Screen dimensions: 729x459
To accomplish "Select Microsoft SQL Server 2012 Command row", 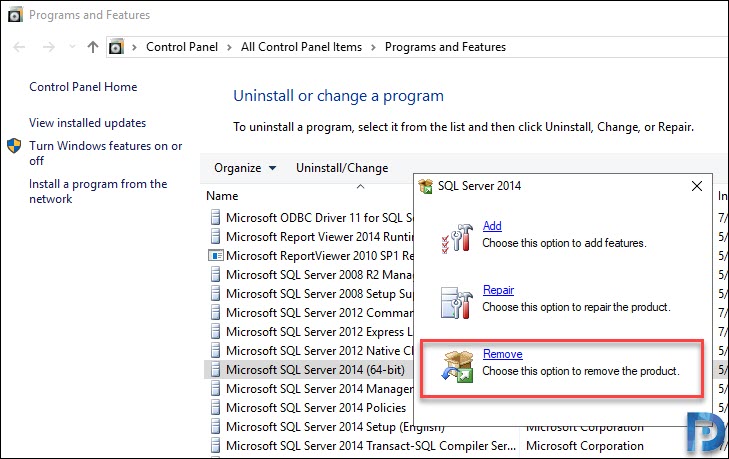I will click(309, 313).
